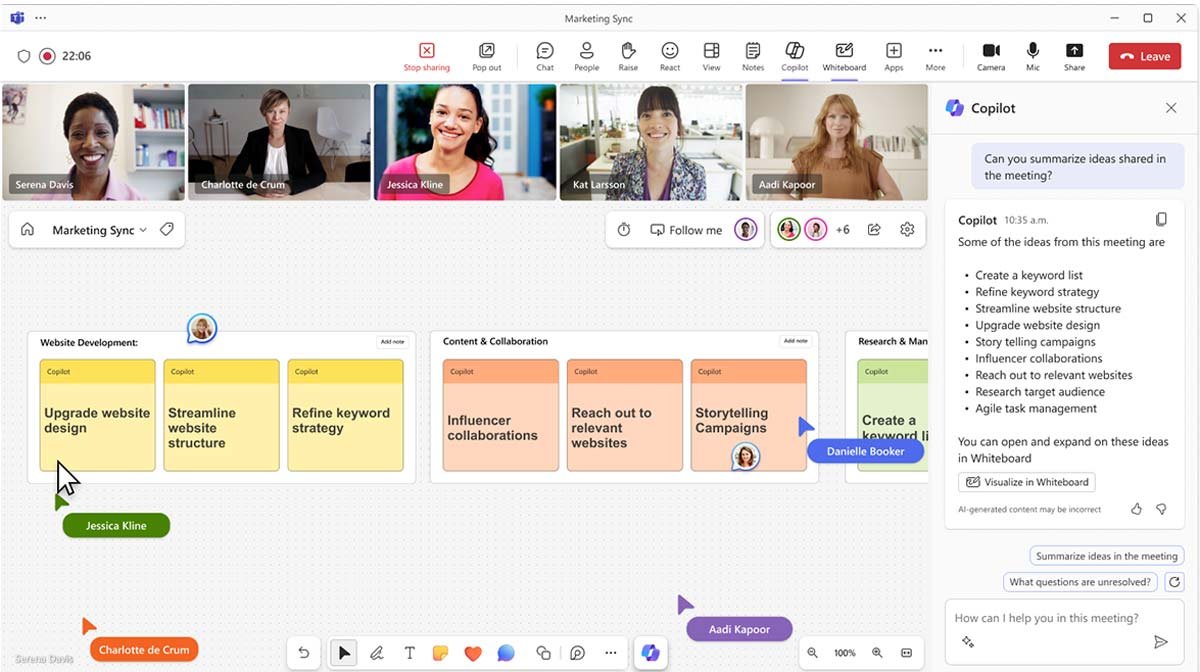This screenshot has width=1200, height=672.
Task: Toggle Follow me presenter mode
Action: (x=685, y=229)
